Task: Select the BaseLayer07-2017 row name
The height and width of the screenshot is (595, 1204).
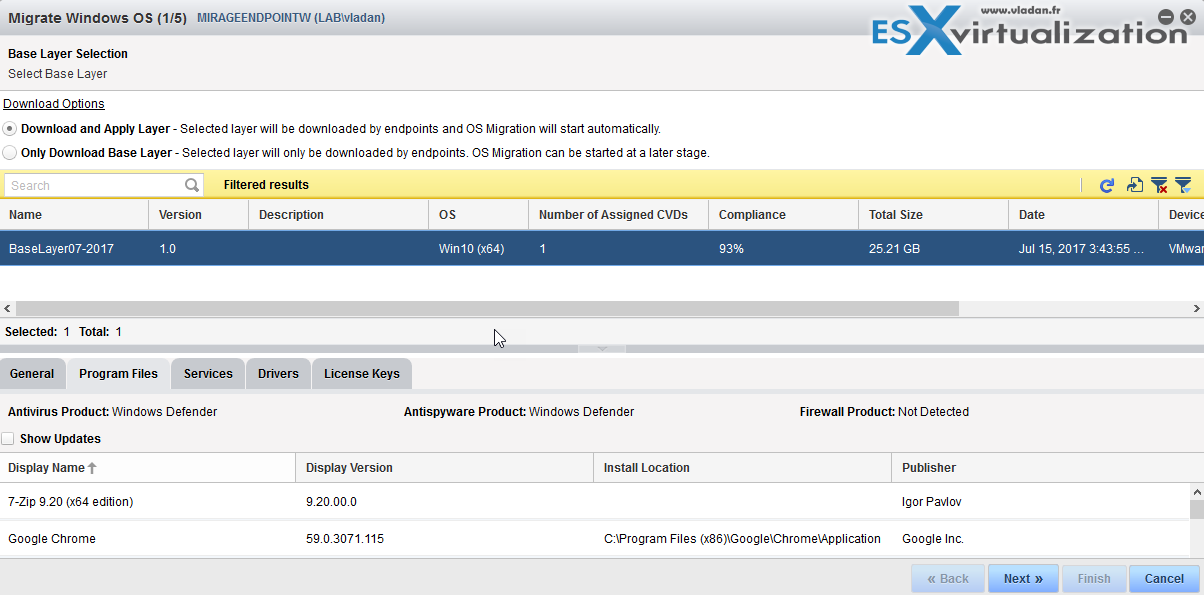Action: (x=62, y=249)
